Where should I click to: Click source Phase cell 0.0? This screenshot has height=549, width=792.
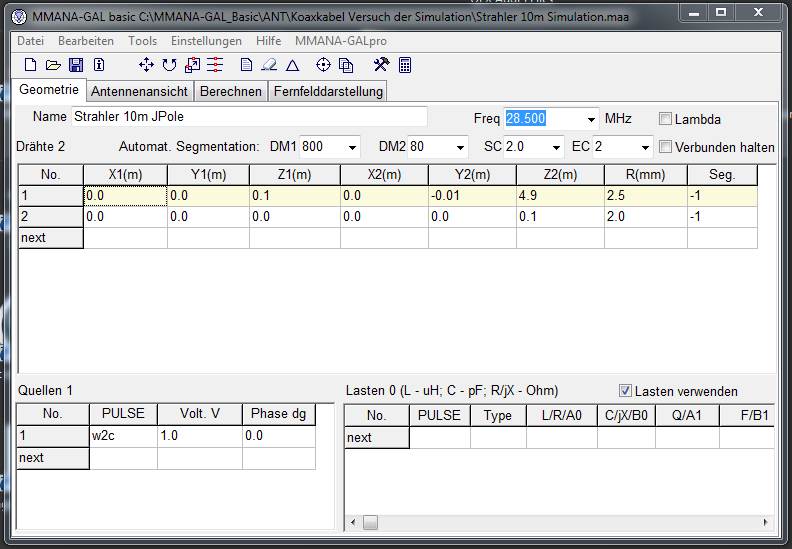pos(279,436)
